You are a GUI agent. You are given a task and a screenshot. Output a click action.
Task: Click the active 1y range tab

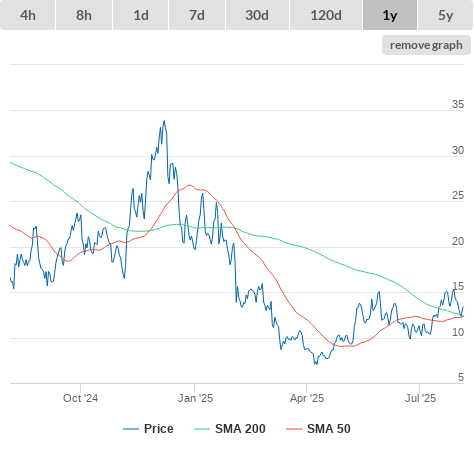coord(390,15)
